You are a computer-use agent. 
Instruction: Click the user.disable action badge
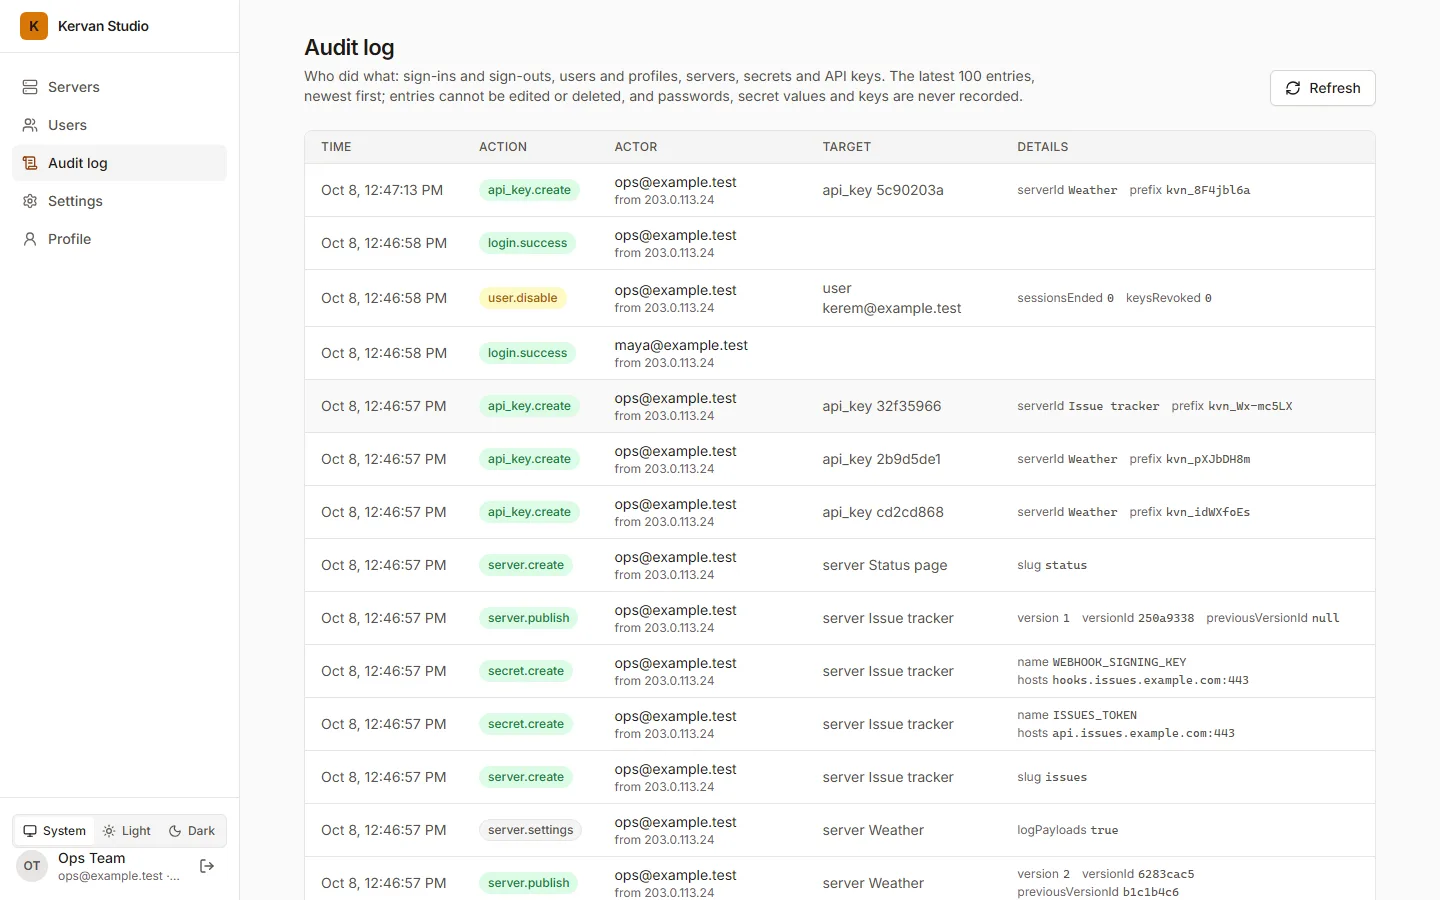[523, 298]
